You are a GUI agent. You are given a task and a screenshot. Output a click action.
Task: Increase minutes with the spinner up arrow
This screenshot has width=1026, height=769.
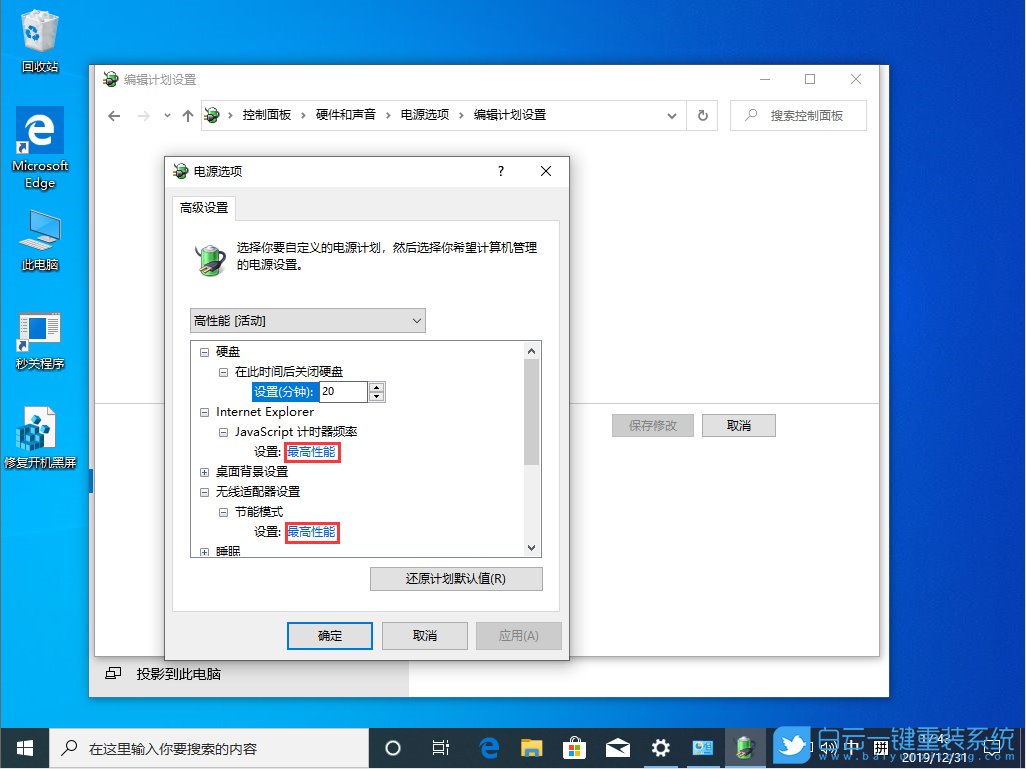(376, 387)
